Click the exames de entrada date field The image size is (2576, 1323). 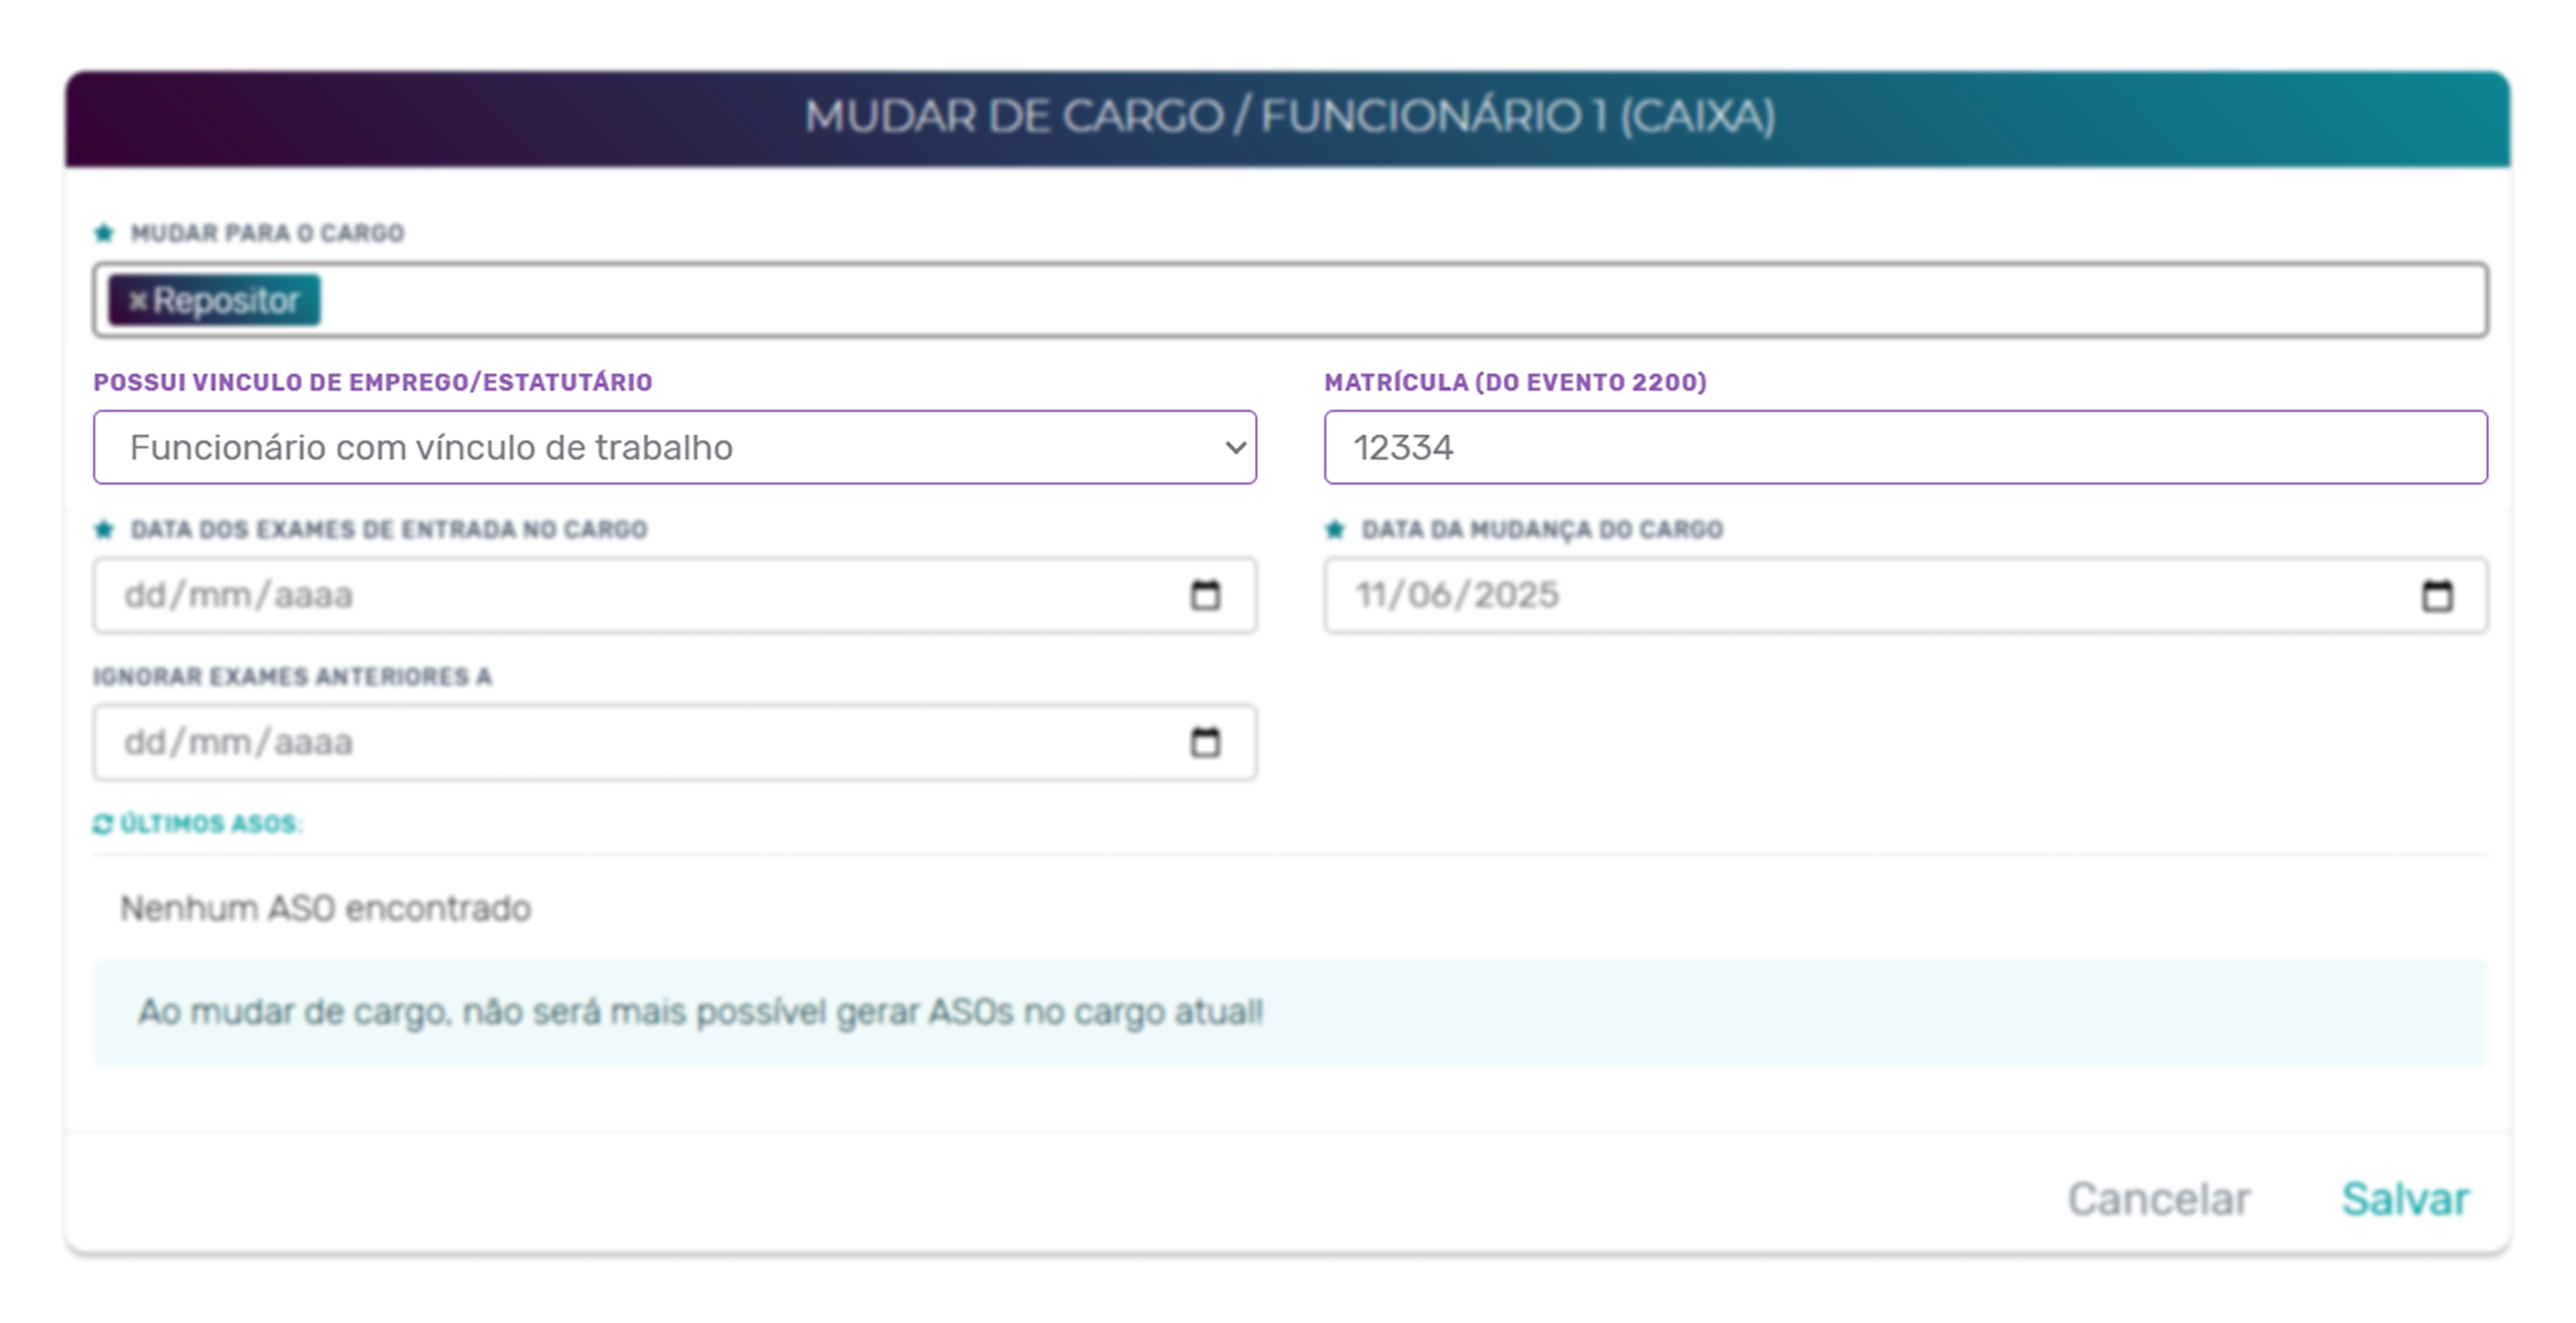[675, 595]
